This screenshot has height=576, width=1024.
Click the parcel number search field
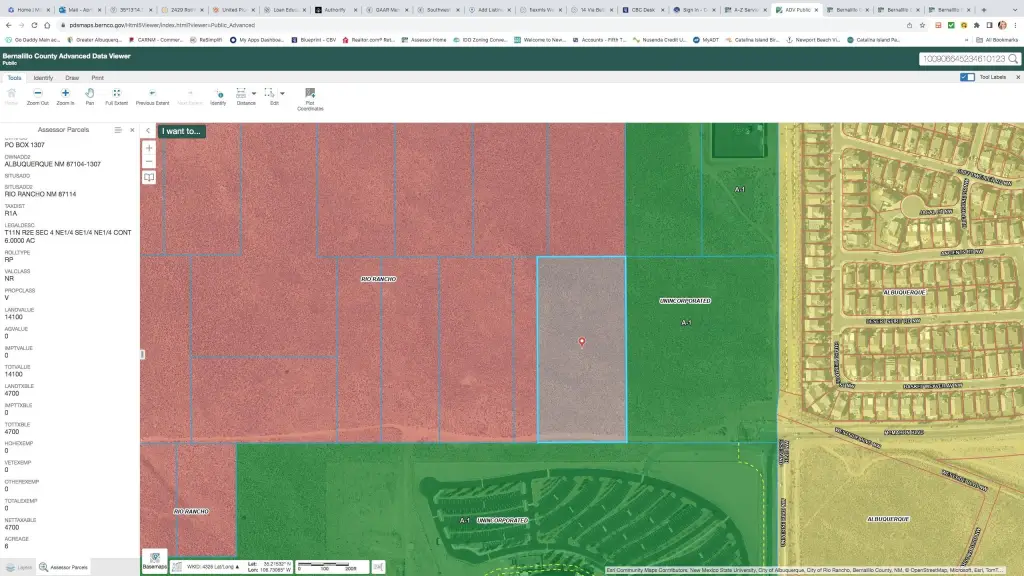click(x=962, y=59)
